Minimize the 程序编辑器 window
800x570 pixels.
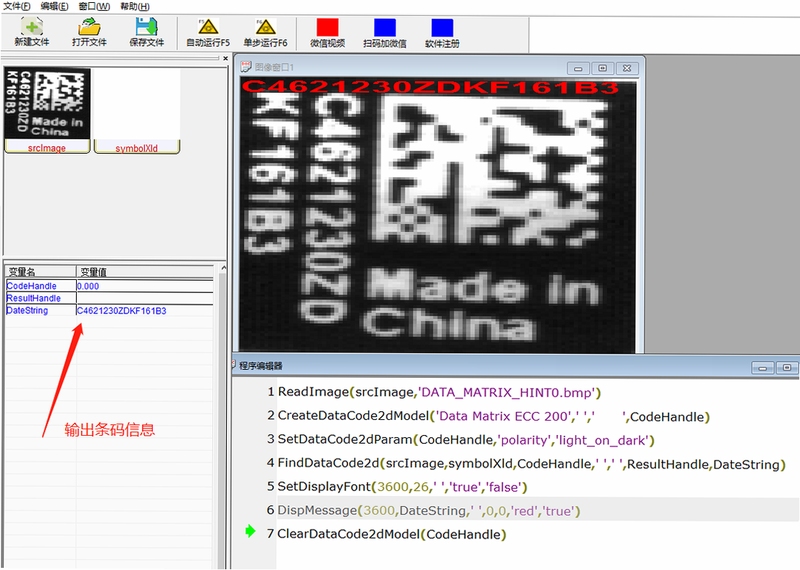763,367
